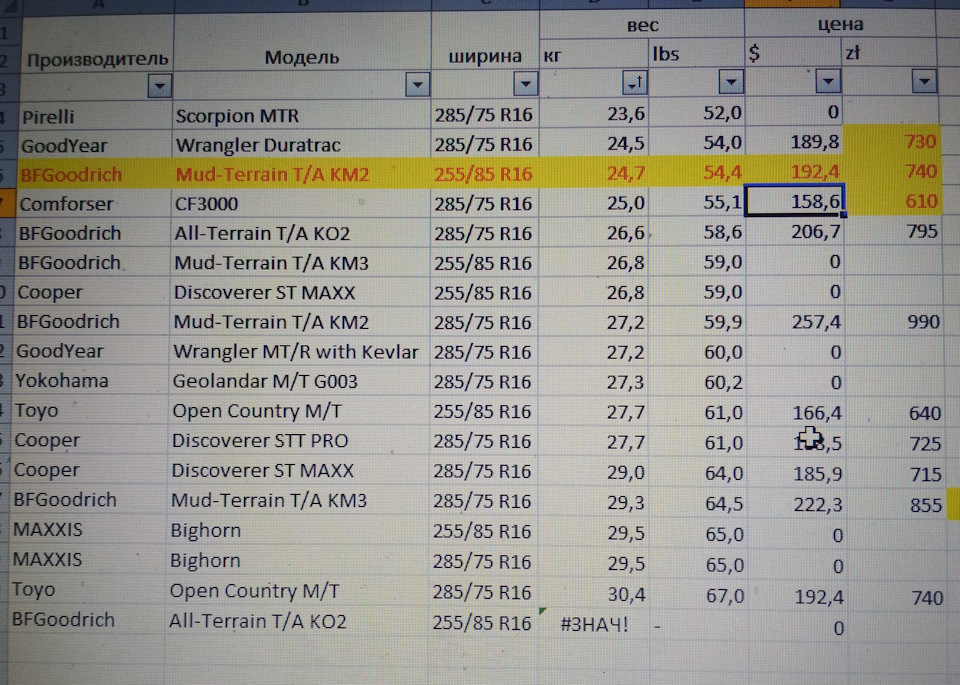The image size is (960, 685).
Task: Select the lbs subheader cell
Action: point(696,54)
